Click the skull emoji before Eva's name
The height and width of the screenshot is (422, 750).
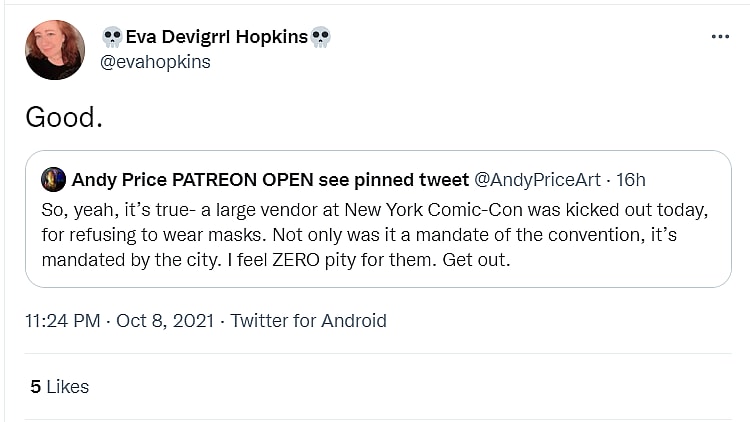(x=112, y=38)
